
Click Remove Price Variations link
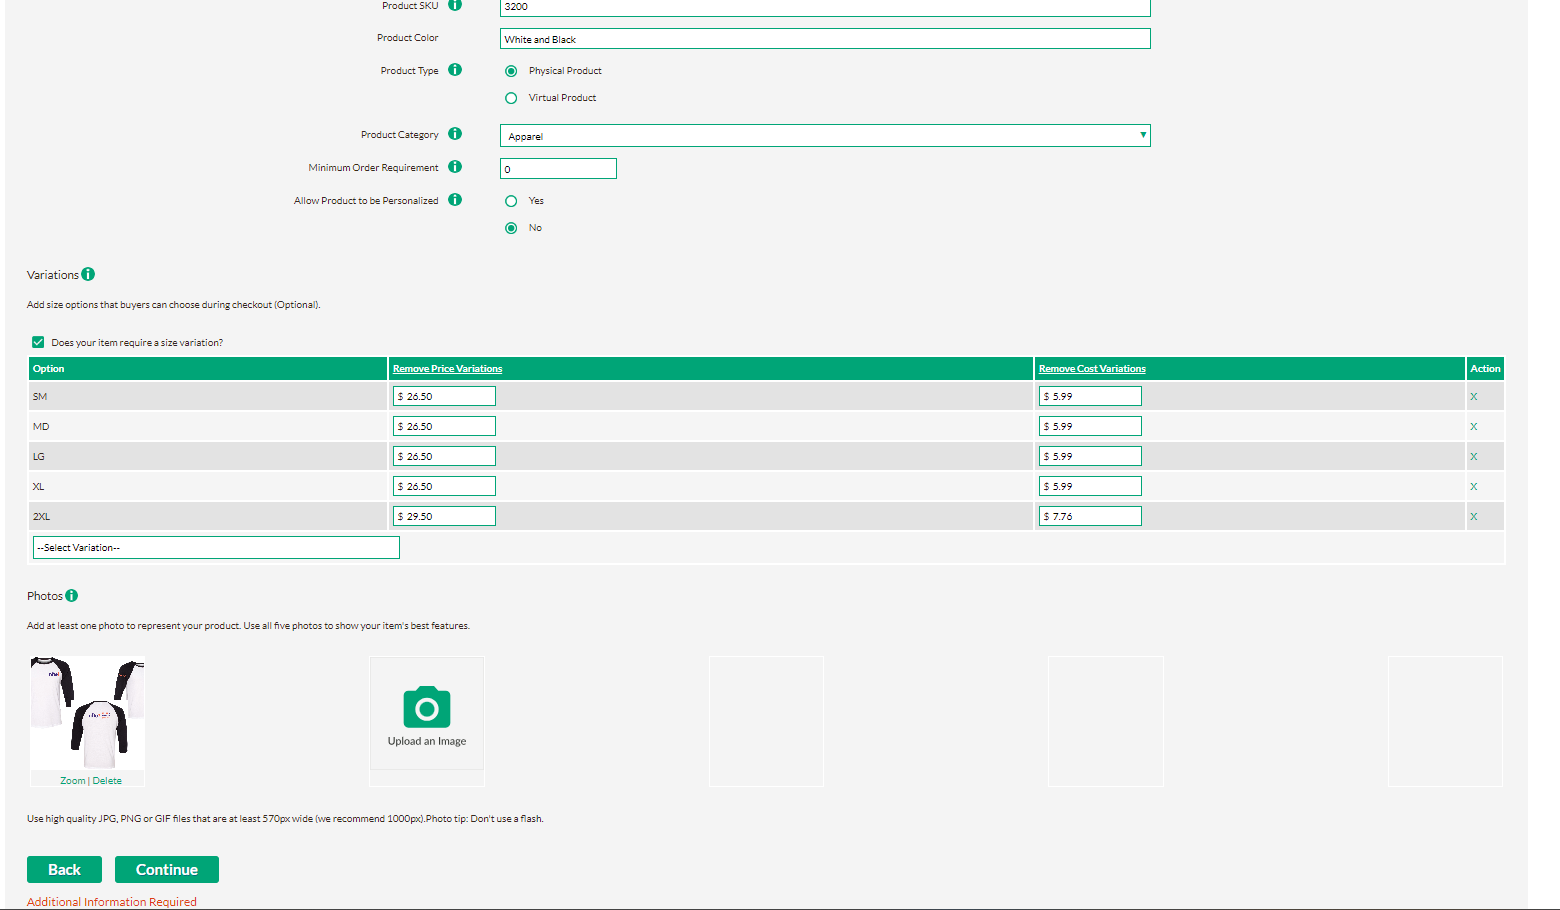point(447,369)
